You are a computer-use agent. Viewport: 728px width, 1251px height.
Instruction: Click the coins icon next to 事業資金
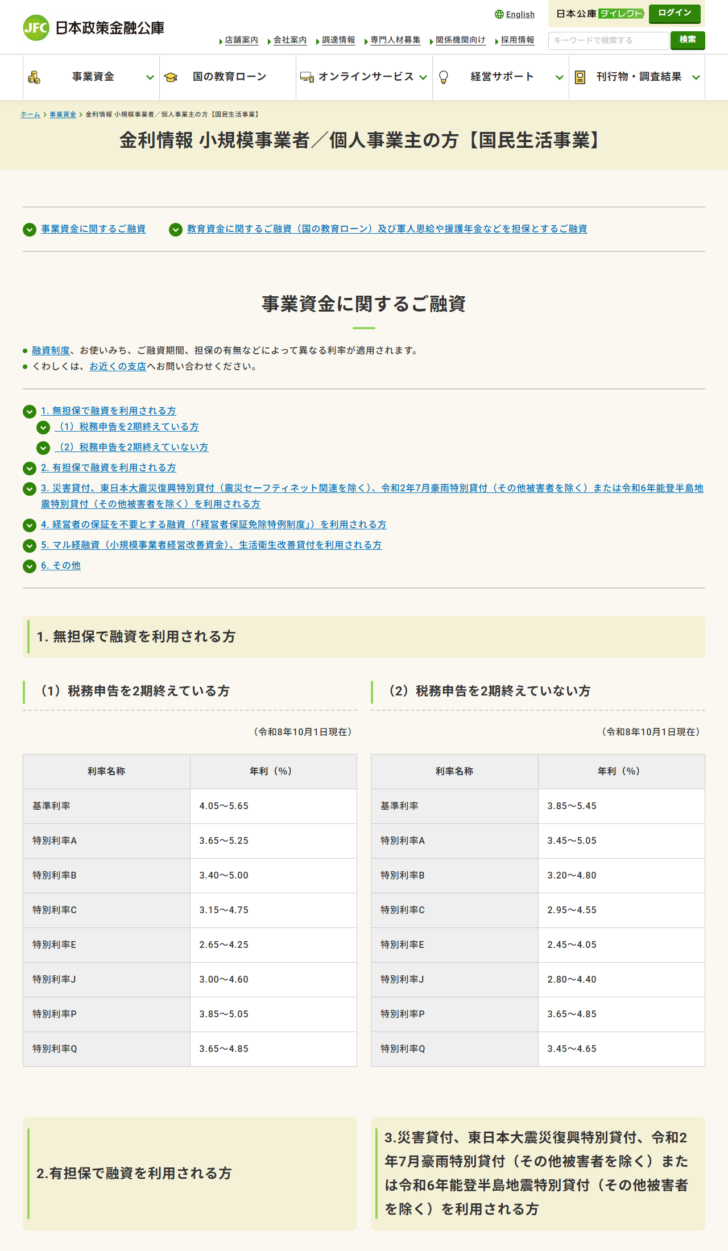[34, 77]
